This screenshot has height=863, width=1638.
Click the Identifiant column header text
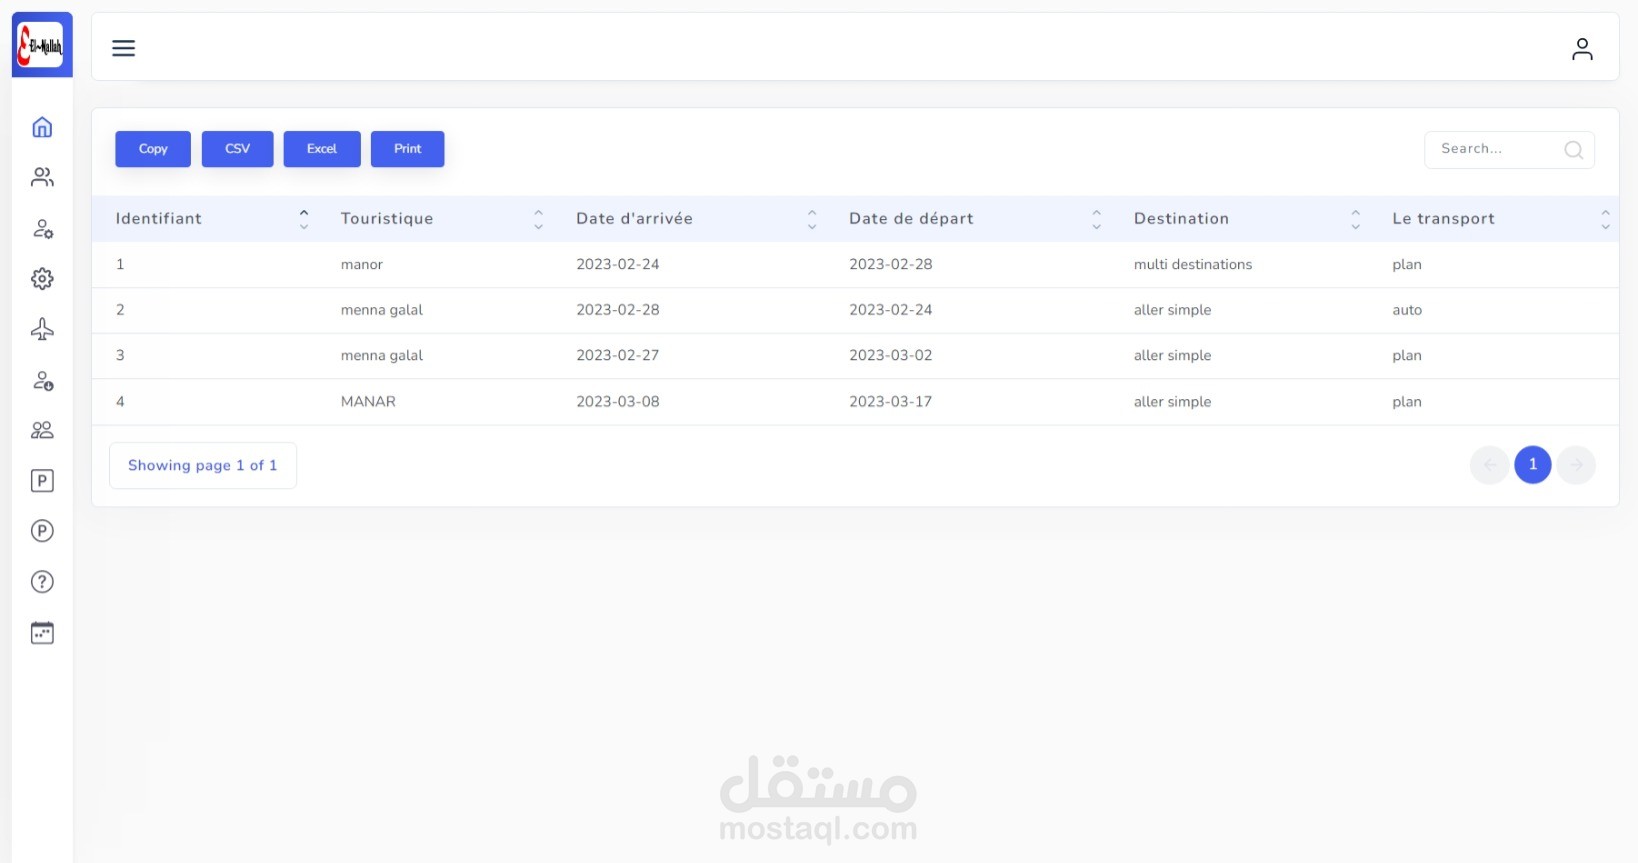click(x=158, y=218)
